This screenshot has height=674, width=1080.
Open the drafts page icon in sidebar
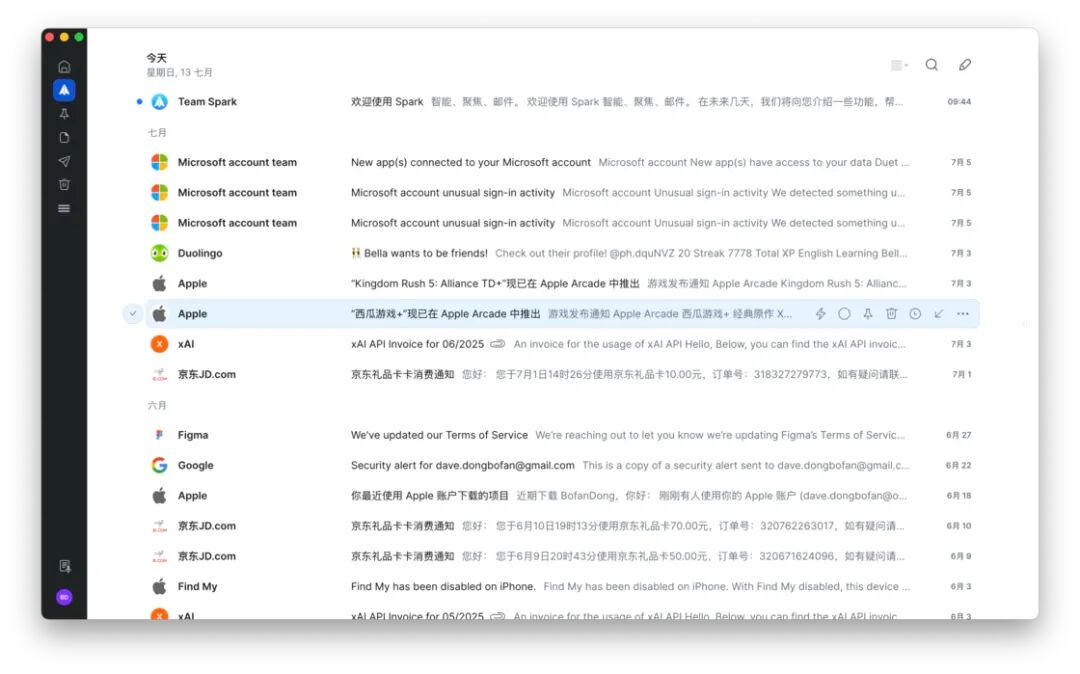pos(64,138)
